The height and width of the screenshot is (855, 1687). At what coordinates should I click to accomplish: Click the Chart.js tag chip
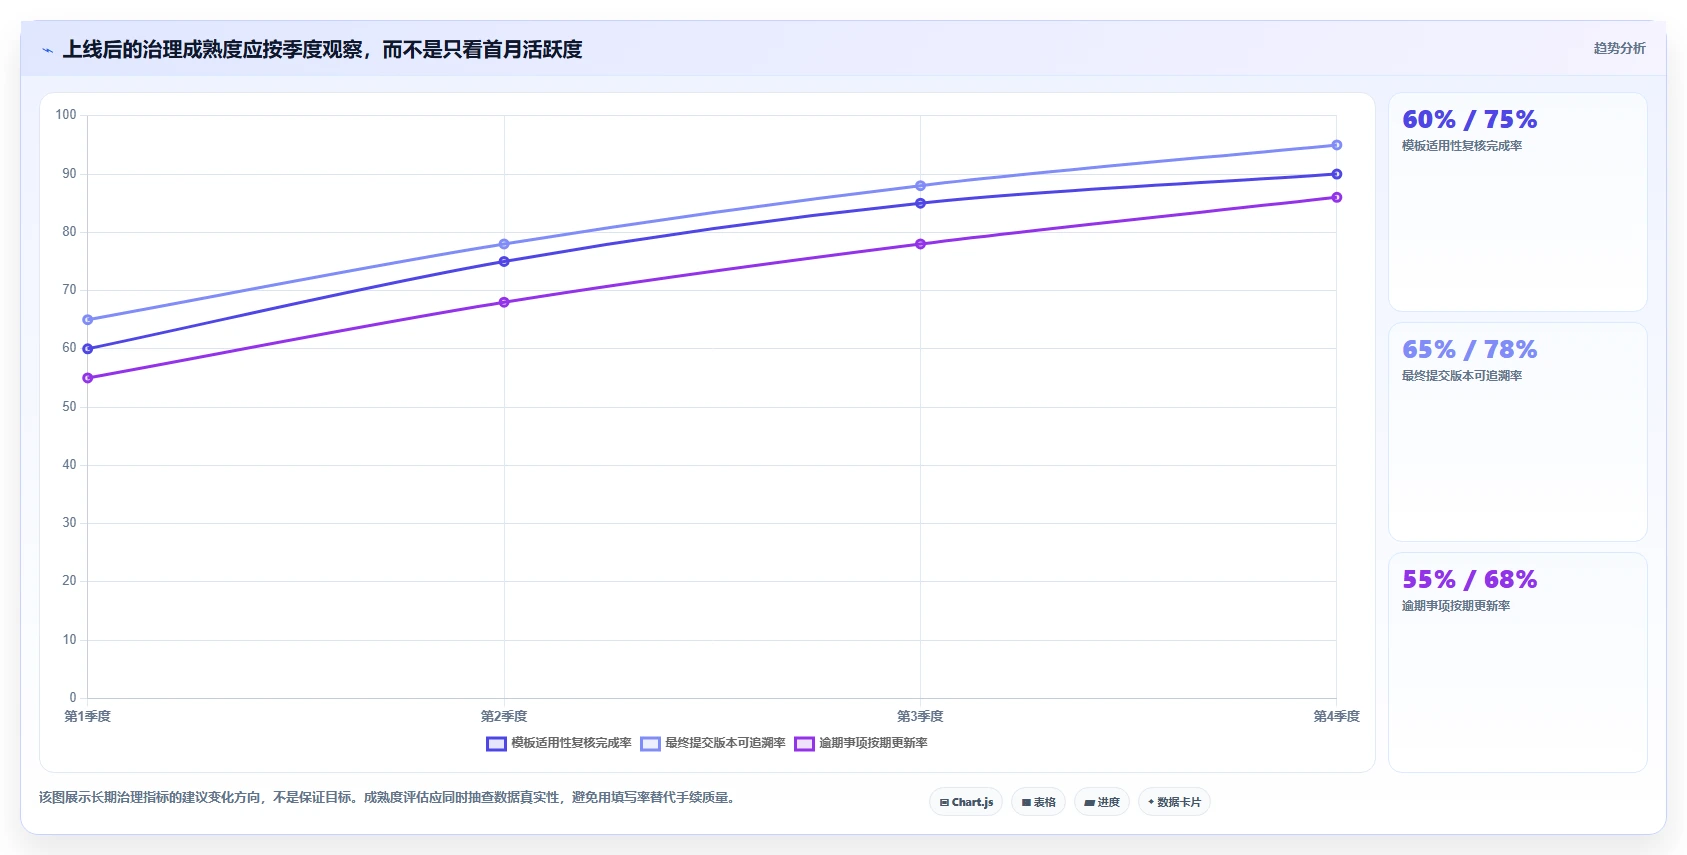pos(966,802)
